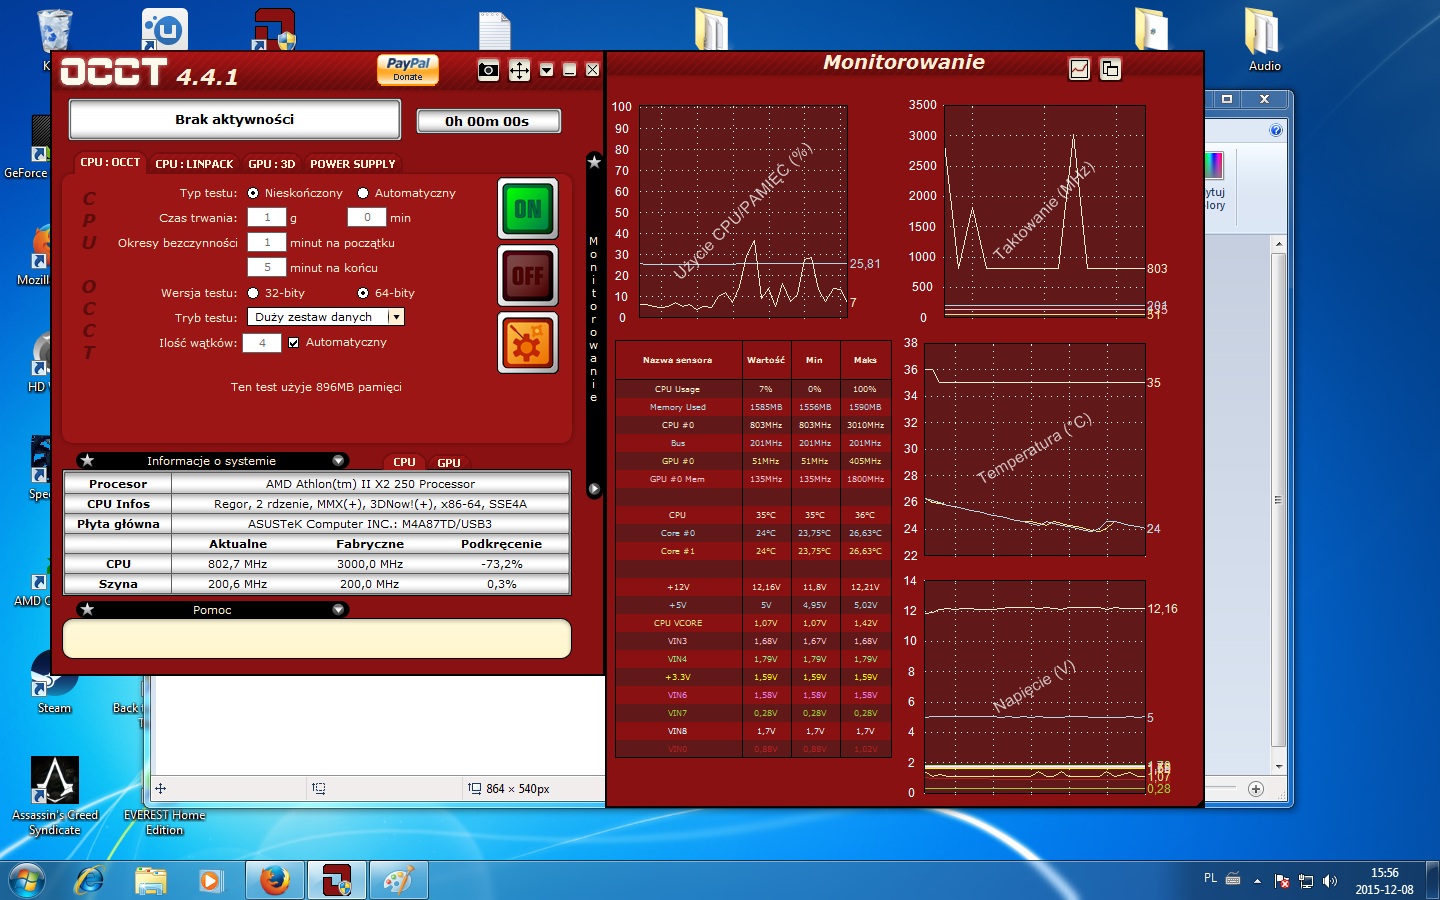The width and height of the screenshot is (1440, 900).
Task: Click the 'AMD Athlon(tm) II X2 250 Processor' cell
Action: coord(370,484)
